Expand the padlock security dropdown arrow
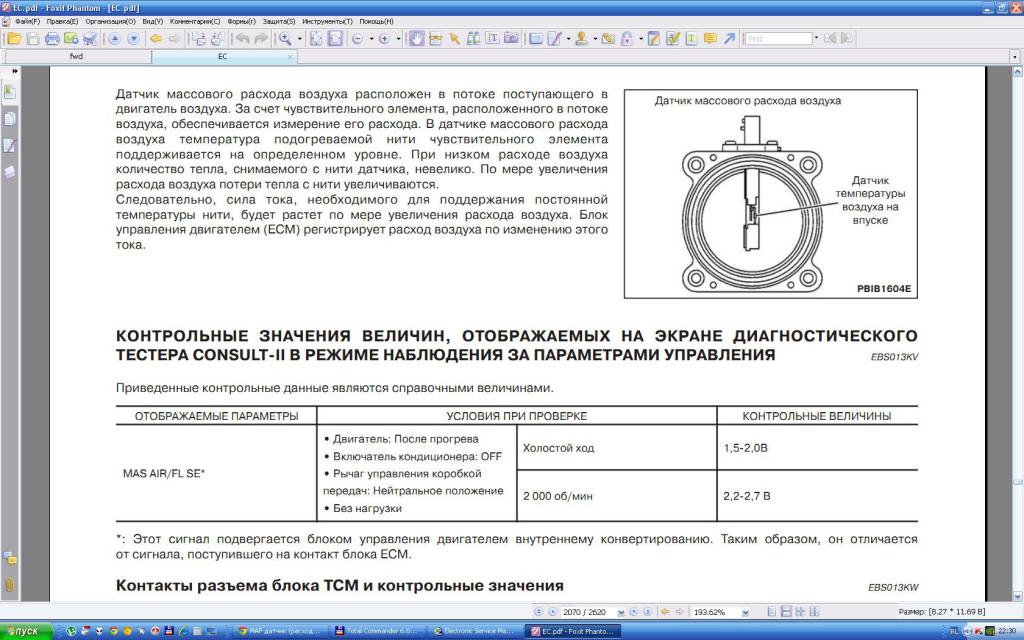The width and height of the screenshot is (1024, 640). pyautogui.click(x=641, y=39)
